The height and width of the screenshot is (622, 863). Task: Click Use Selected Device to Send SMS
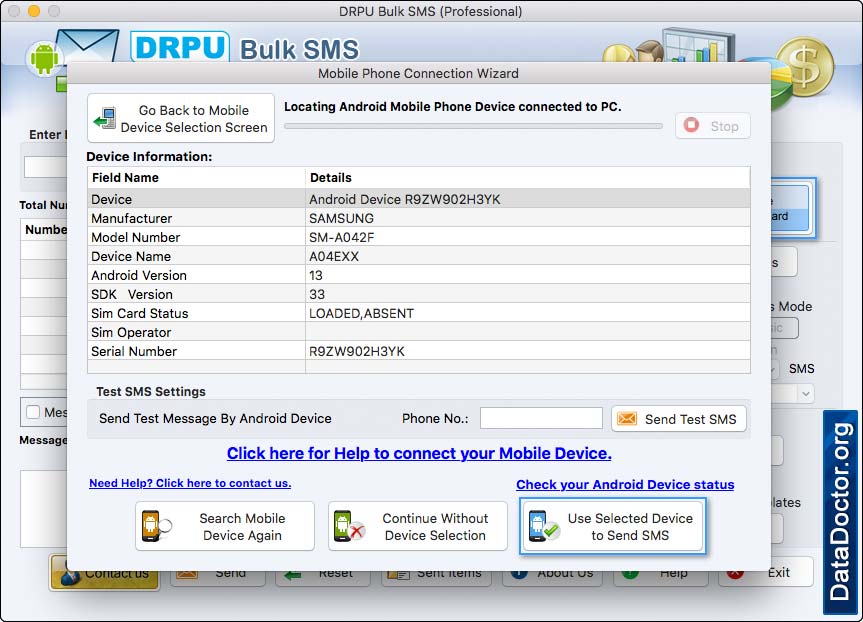coord(613,526)
